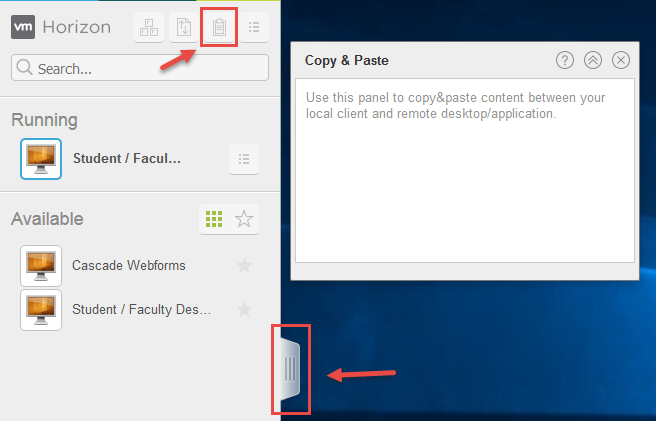Launch Cascade Webforms desktop

click(128, 265)
